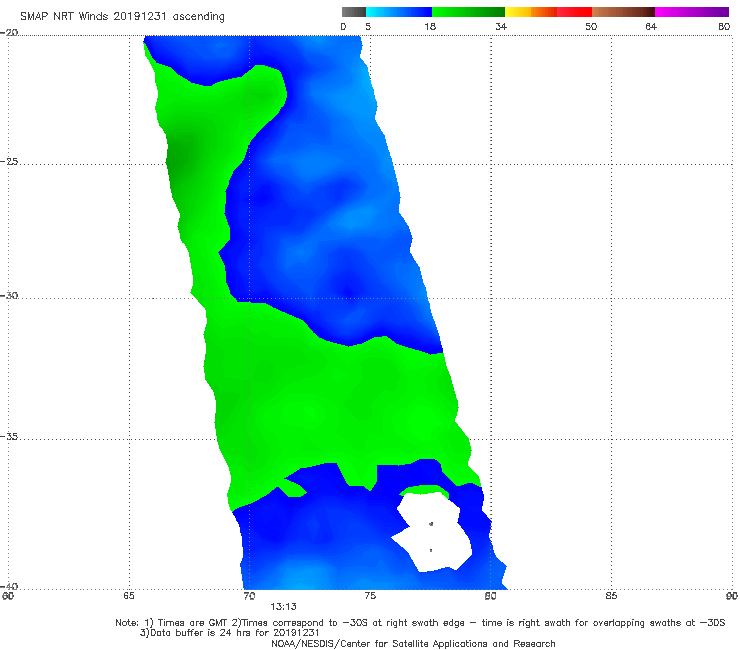
Task: Click the brown segment of the color bar
Action: (x=623, y=12)
